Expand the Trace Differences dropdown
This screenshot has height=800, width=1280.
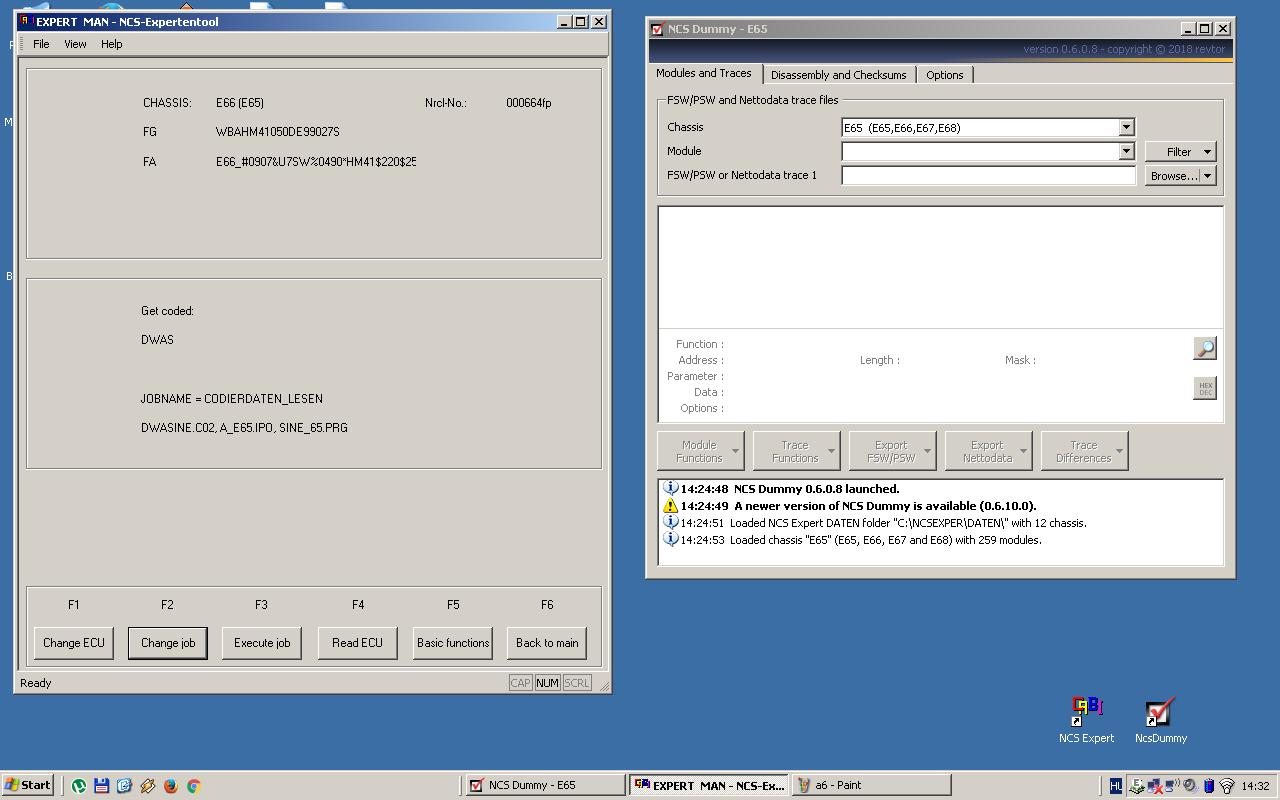[x=1119, y=451]
